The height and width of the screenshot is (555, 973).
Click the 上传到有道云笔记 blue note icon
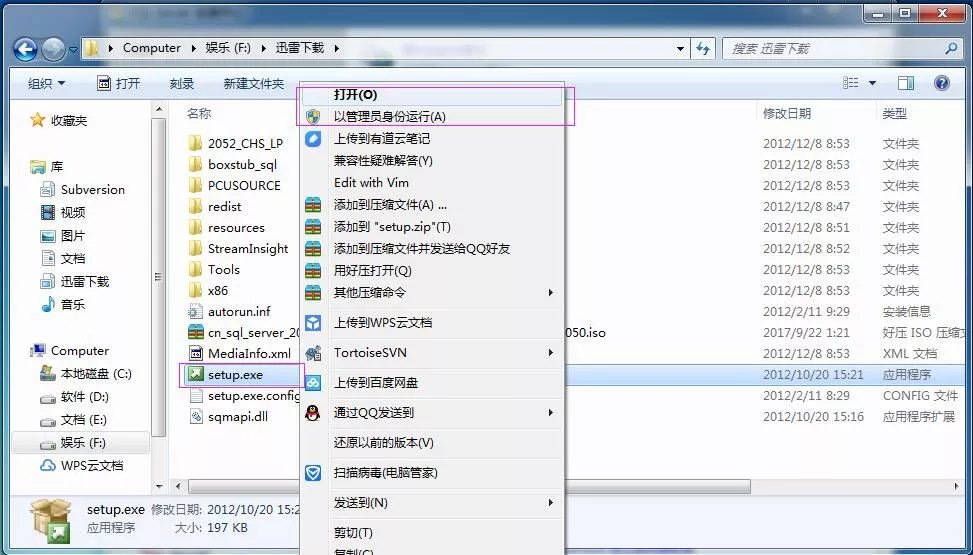(313, 138)
